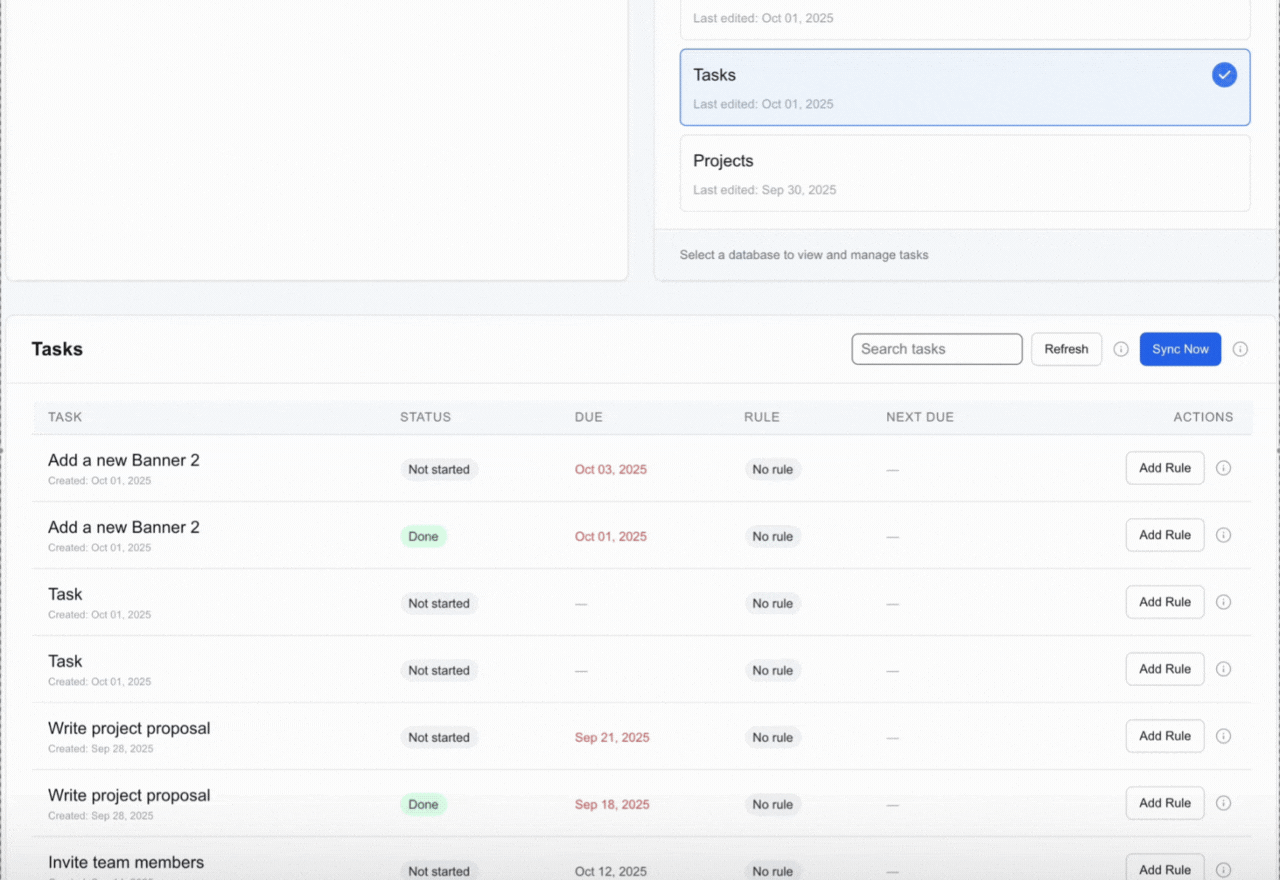Screen dimensions: 1280x880
Task: Add a rule to Invite team members
Action: 1164,868
